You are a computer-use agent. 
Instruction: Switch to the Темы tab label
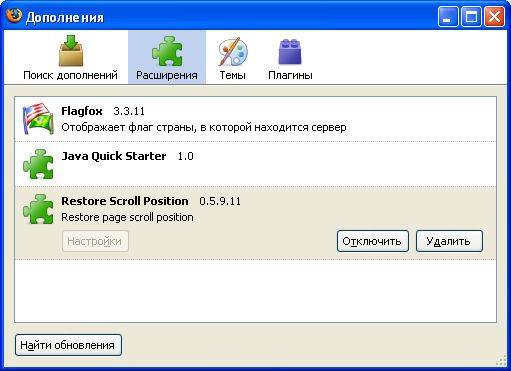click(x=233, y=75)
